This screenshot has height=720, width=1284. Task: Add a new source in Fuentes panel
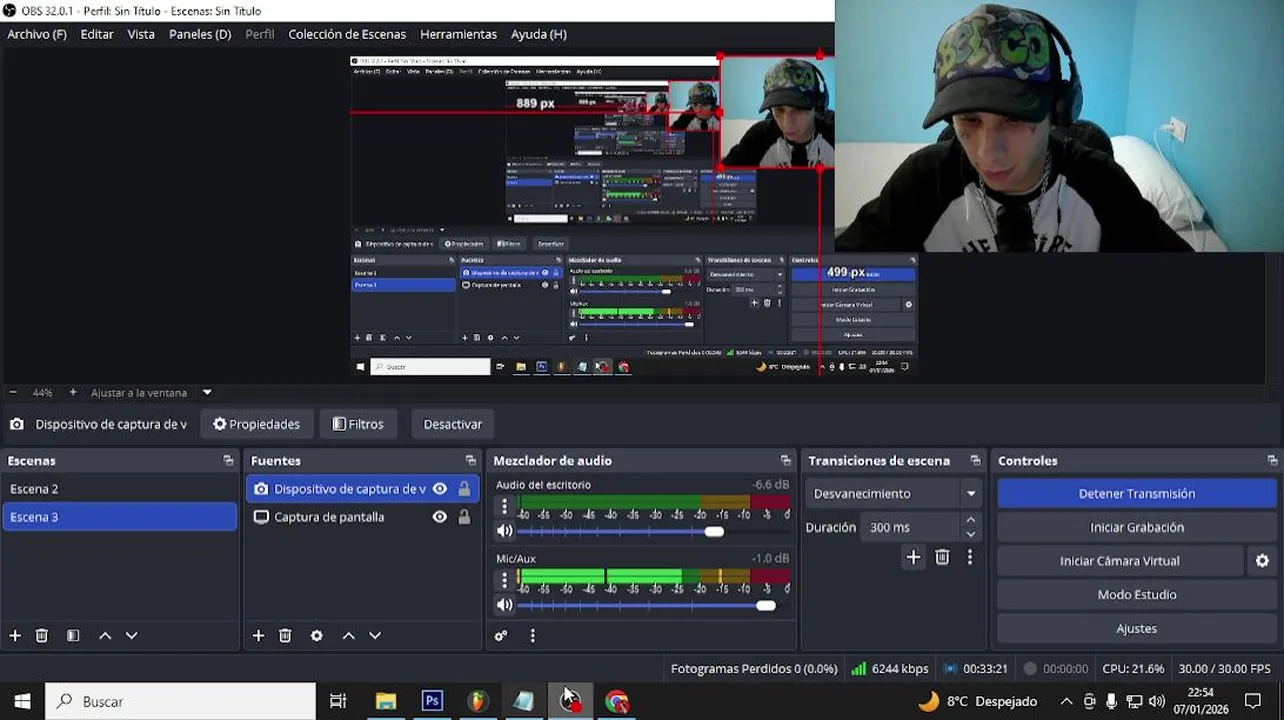click(258, 635)
